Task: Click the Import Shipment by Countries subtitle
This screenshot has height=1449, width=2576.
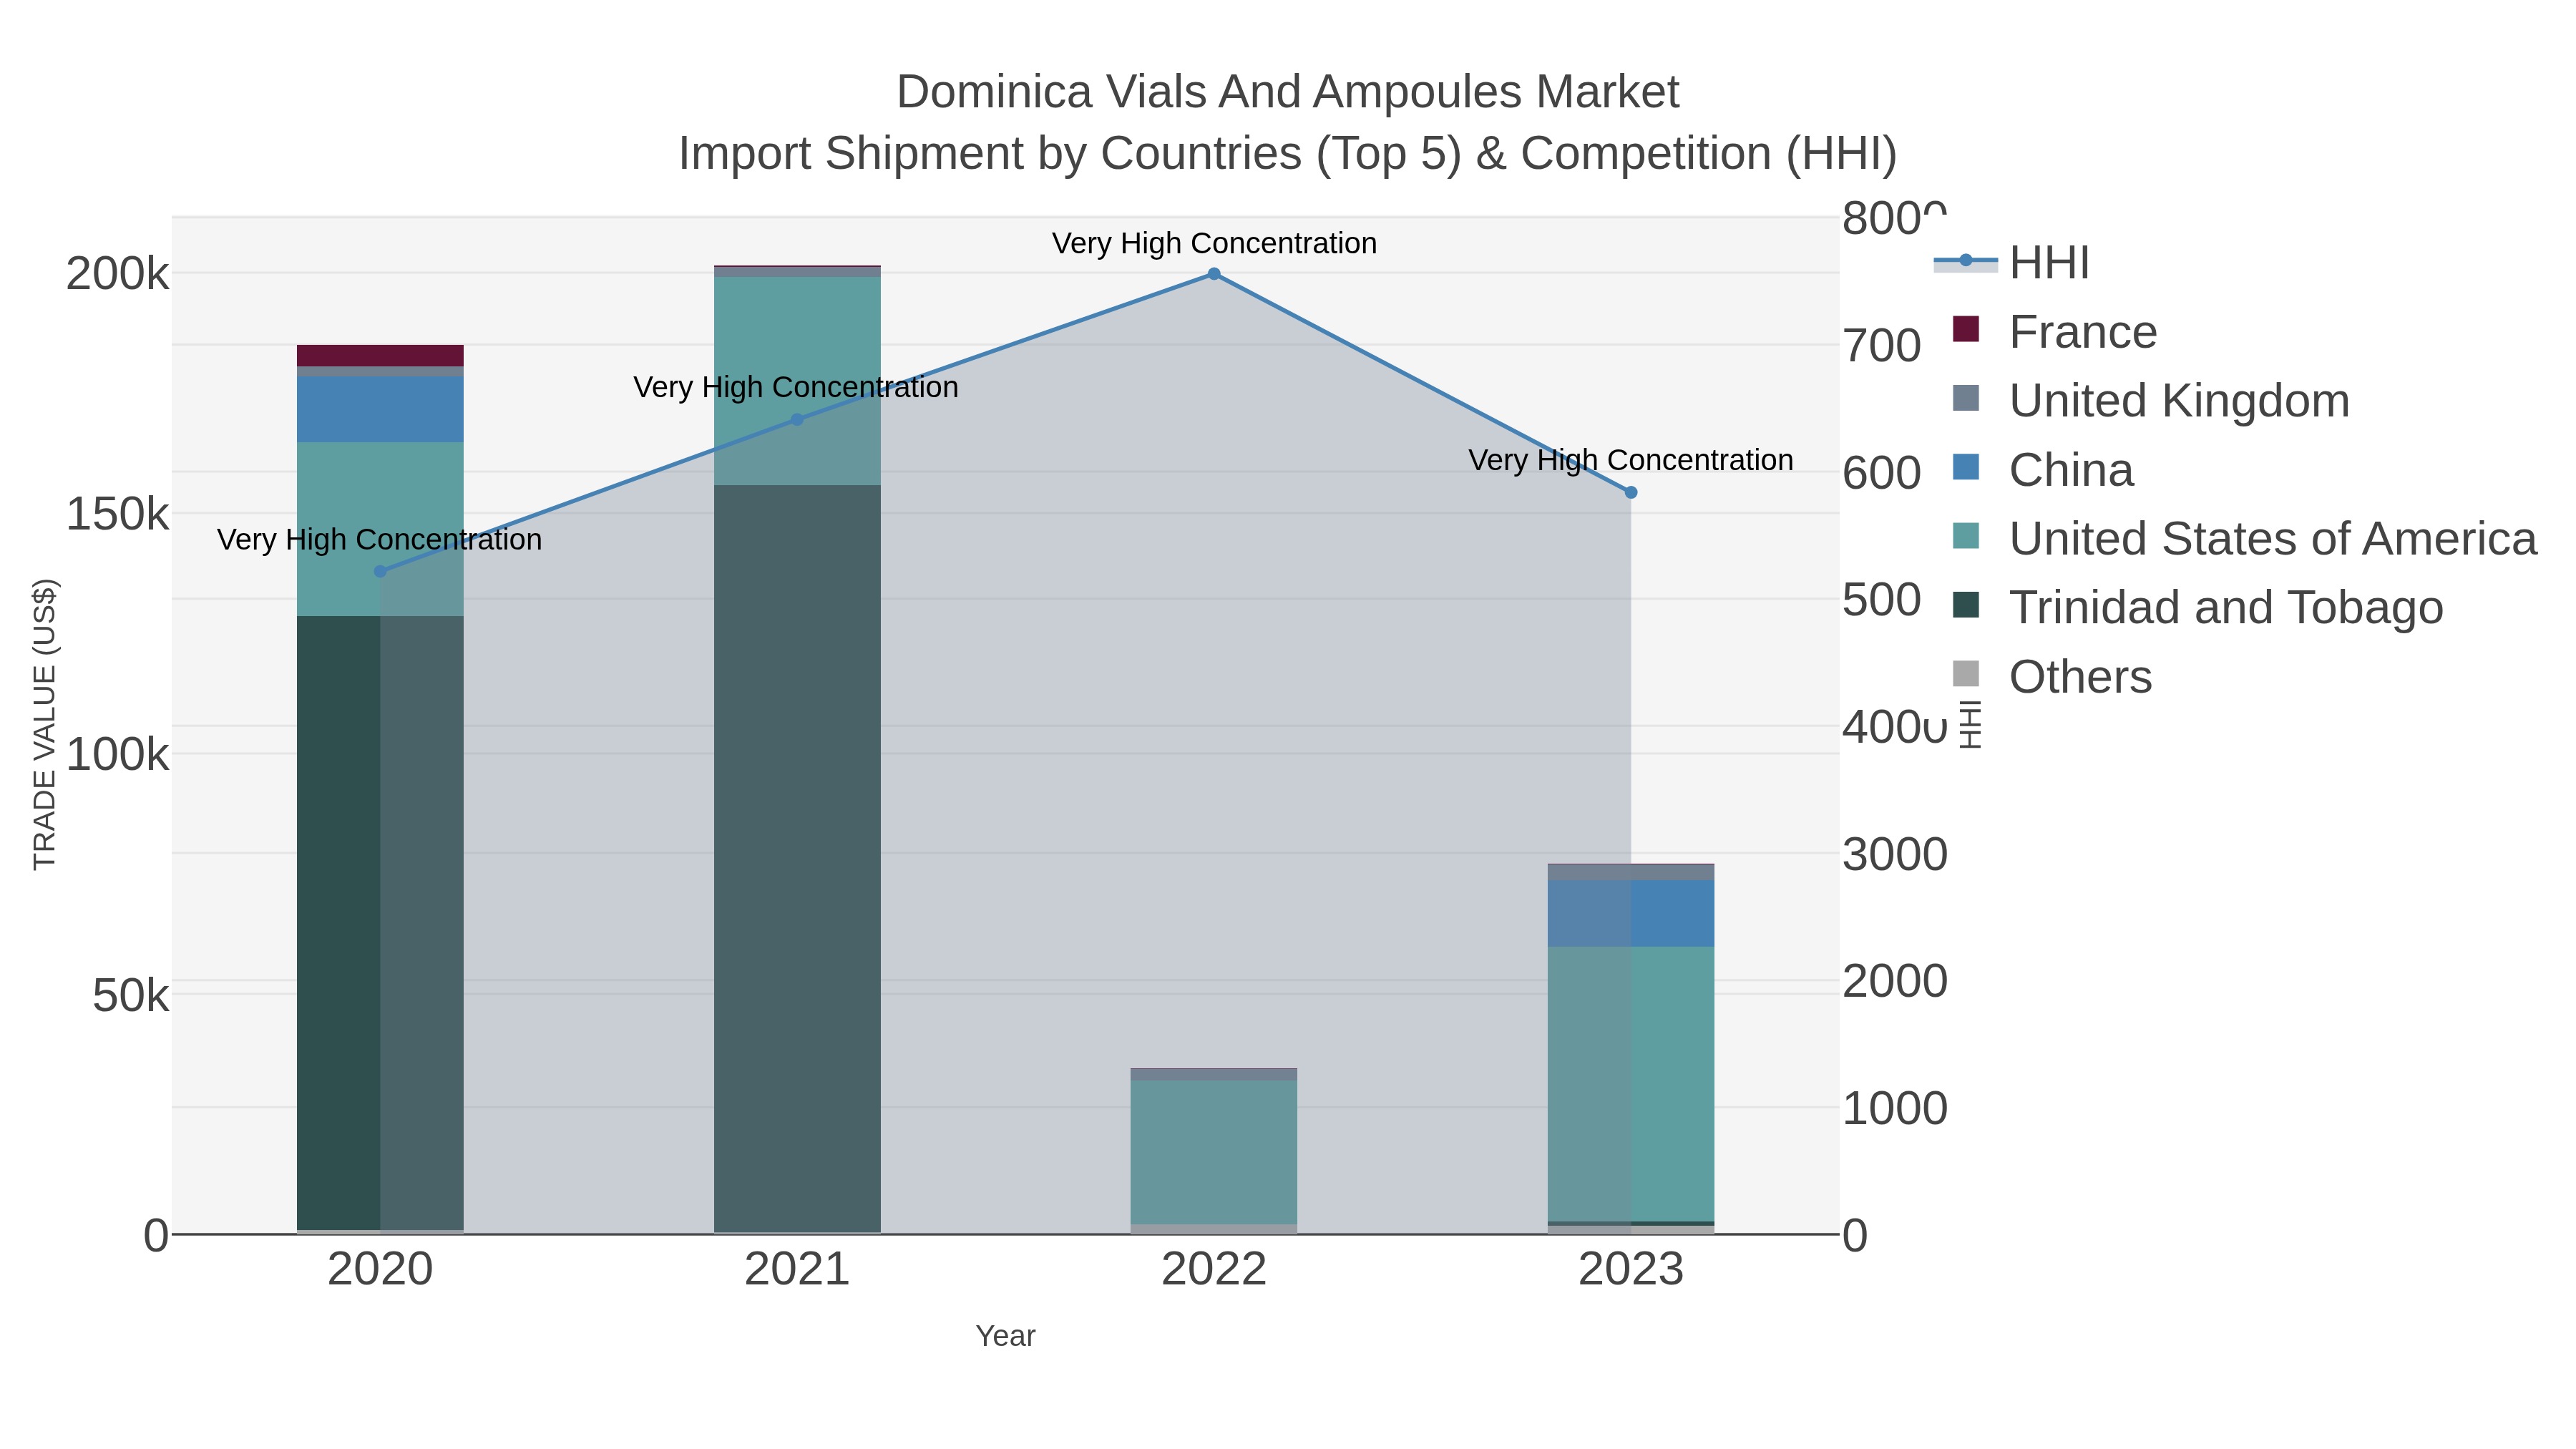Action: point(1288,154)
